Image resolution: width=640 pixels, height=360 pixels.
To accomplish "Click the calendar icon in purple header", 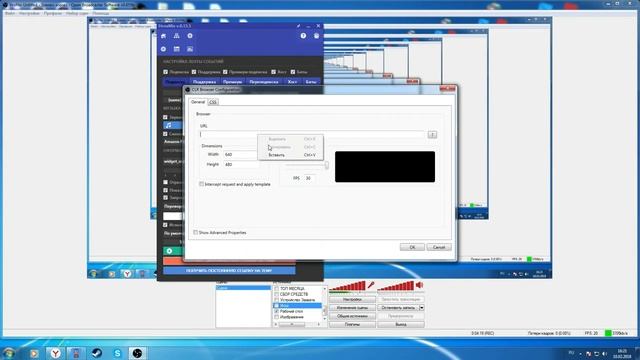I will pos(176,49).
